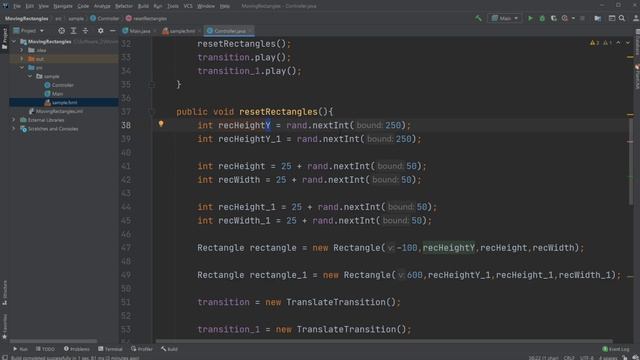Expand Scratches and Consoles node
Image resolution: width=640 pixels, height=360 pixels.
(14, 129)
